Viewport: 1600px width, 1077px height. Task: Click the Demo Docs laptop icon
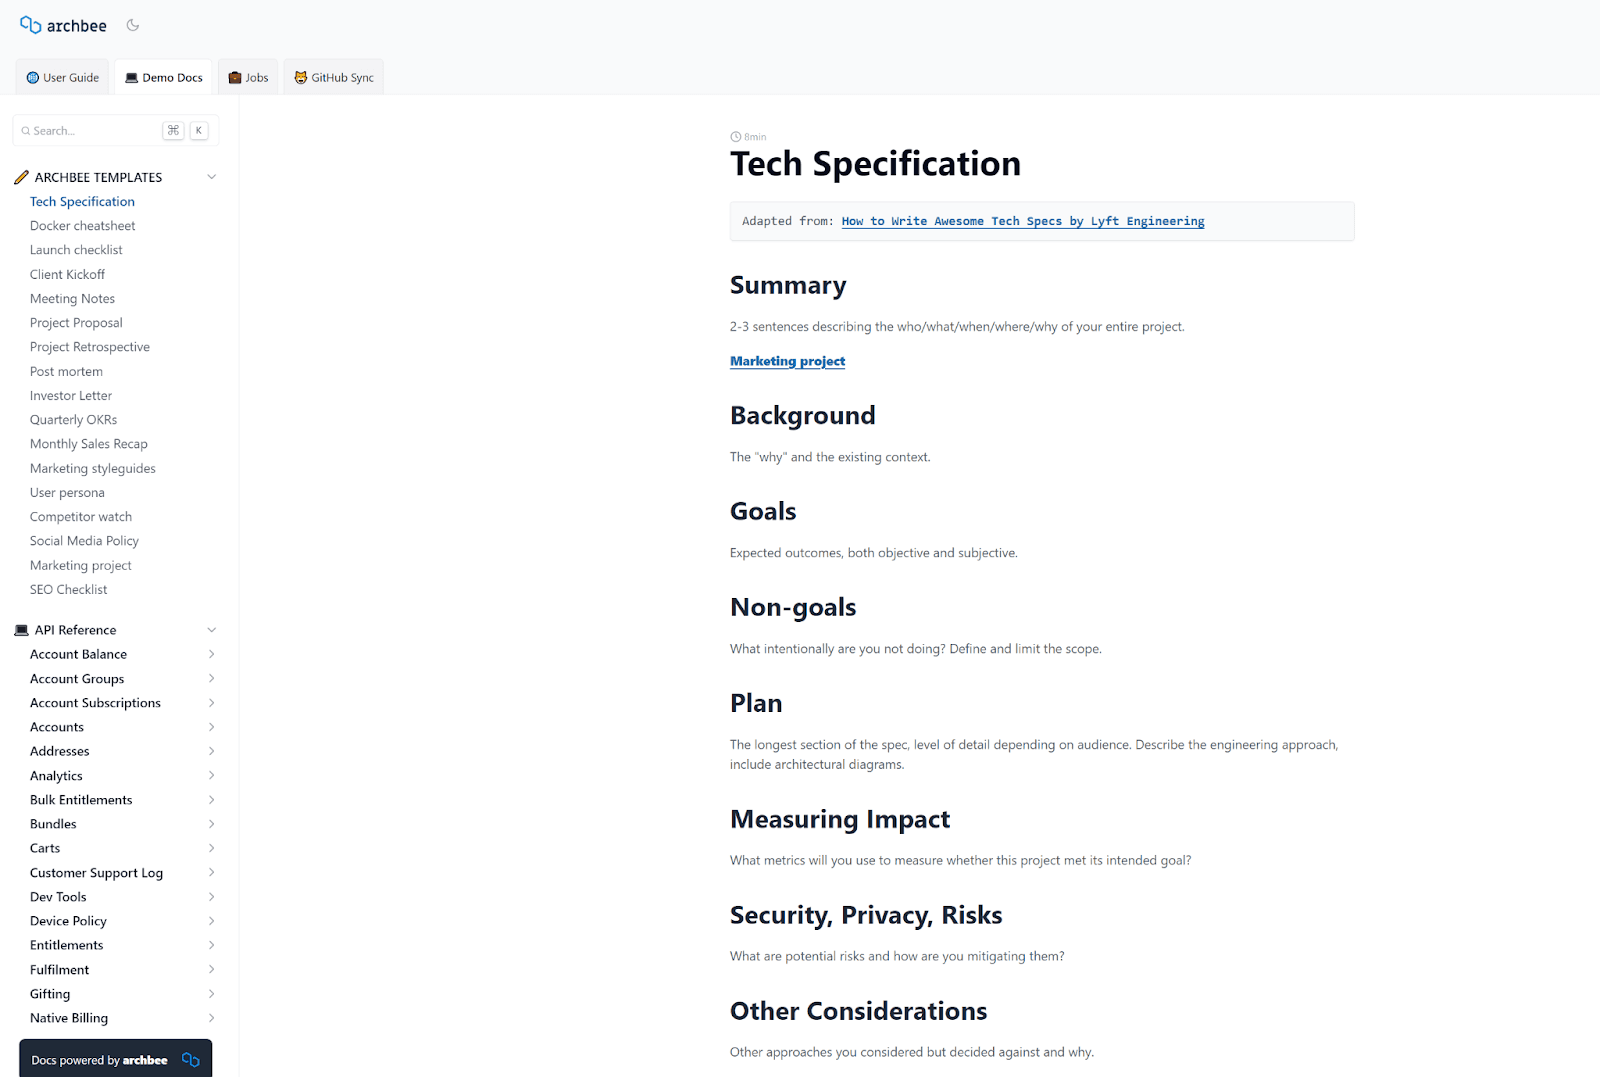131,78
